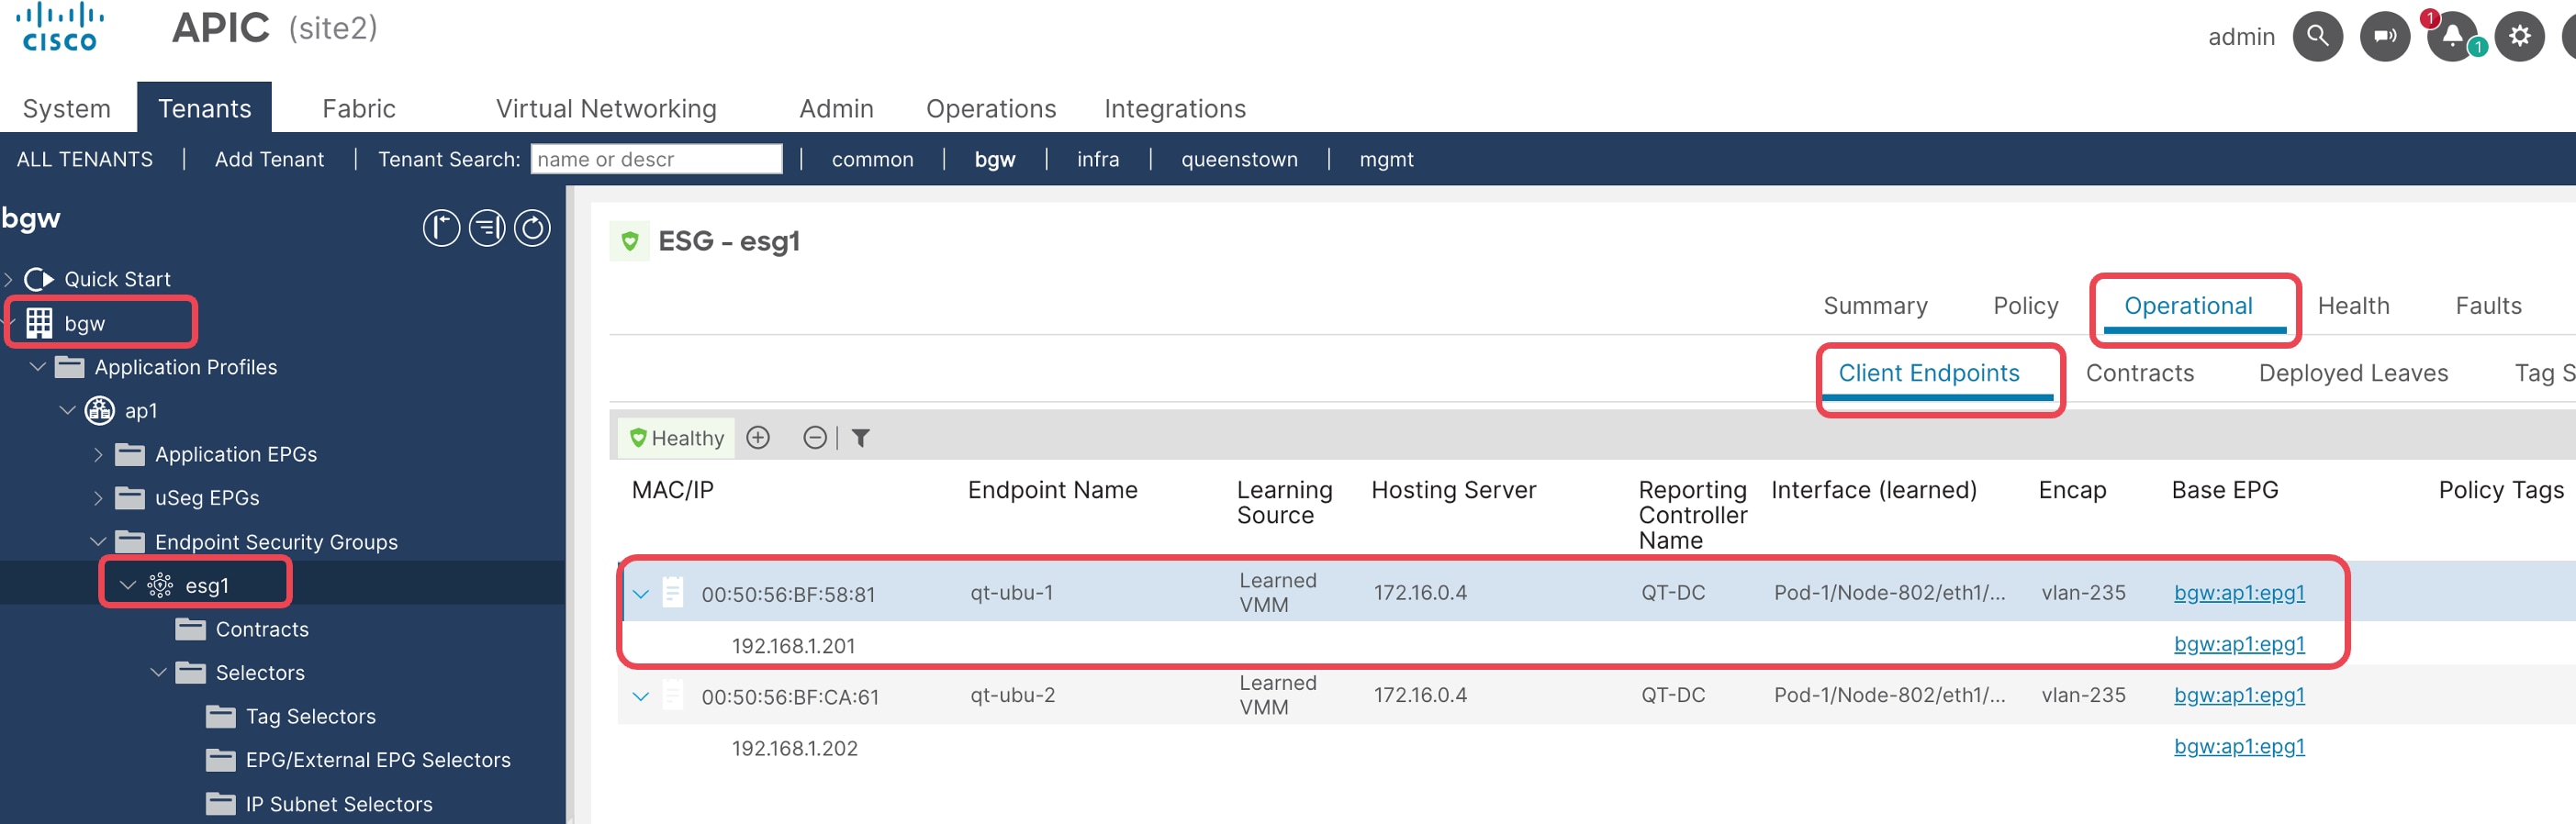
Task: Click the ALL TENANTS link
Action: point(85,159)
